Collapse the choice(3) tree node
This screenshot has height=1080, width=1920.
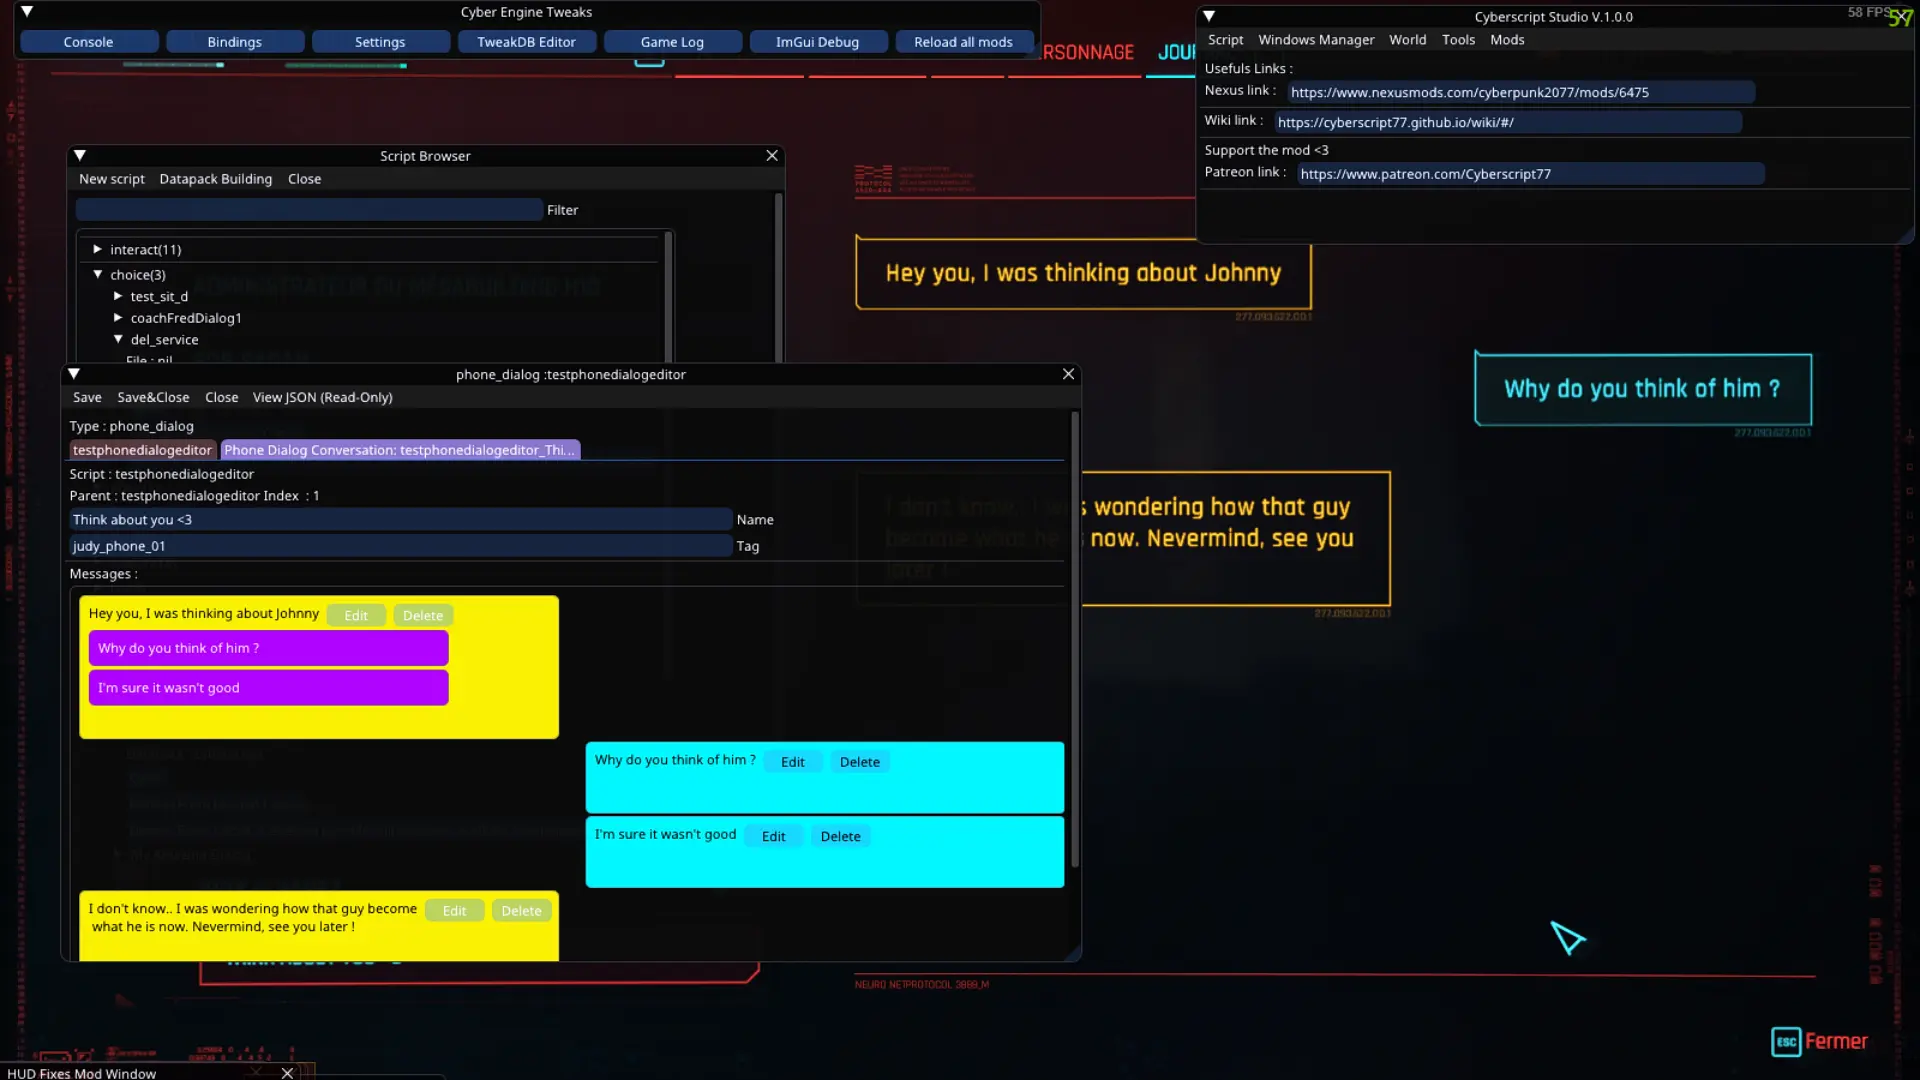point(98,274)
